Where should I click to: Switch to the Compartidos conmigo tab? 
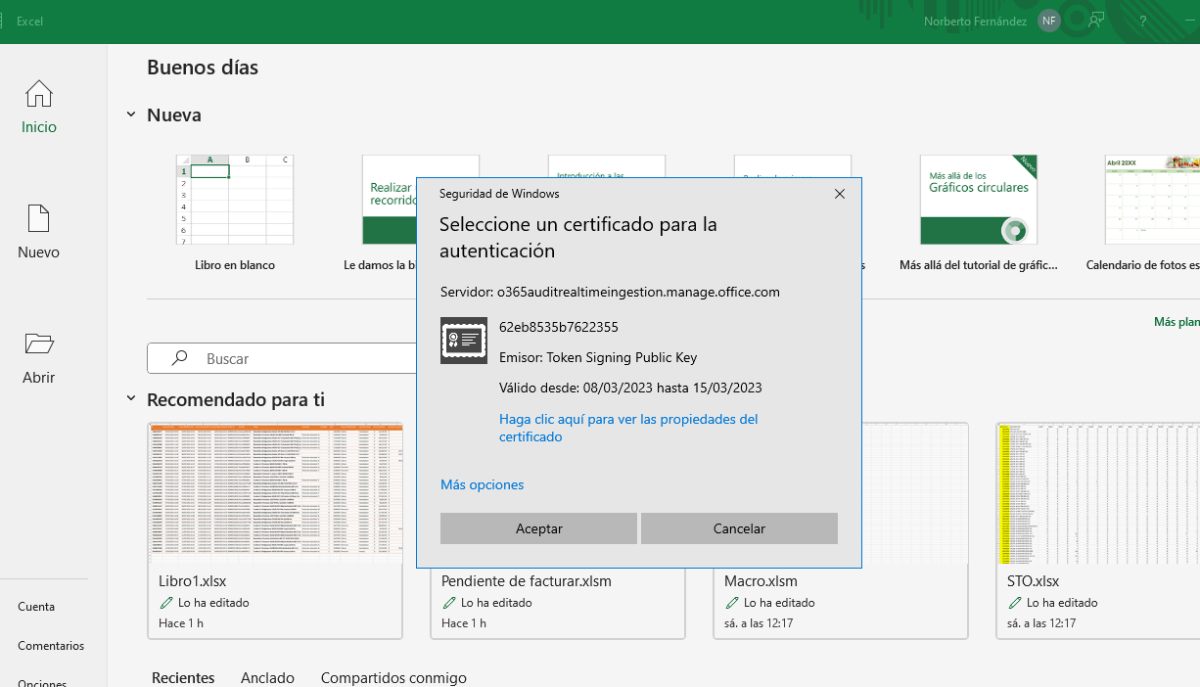393,677
